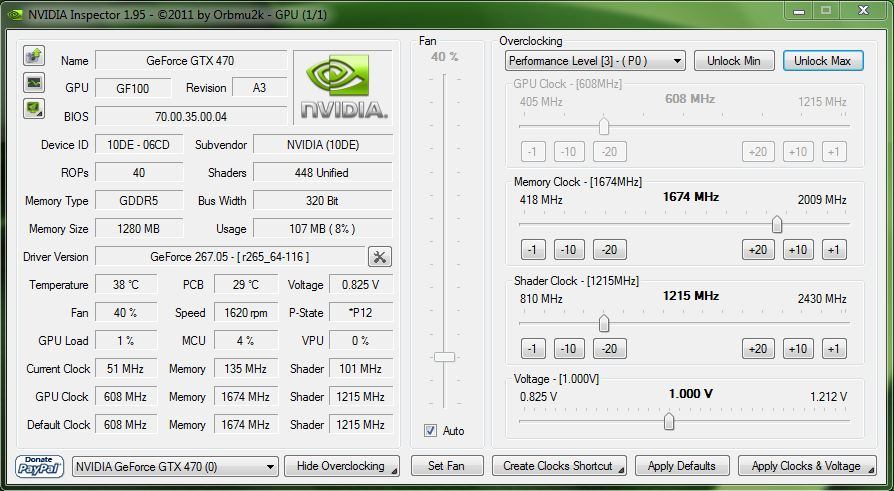
Task: Click Hide Overclocking button
Action: [342, 466]
